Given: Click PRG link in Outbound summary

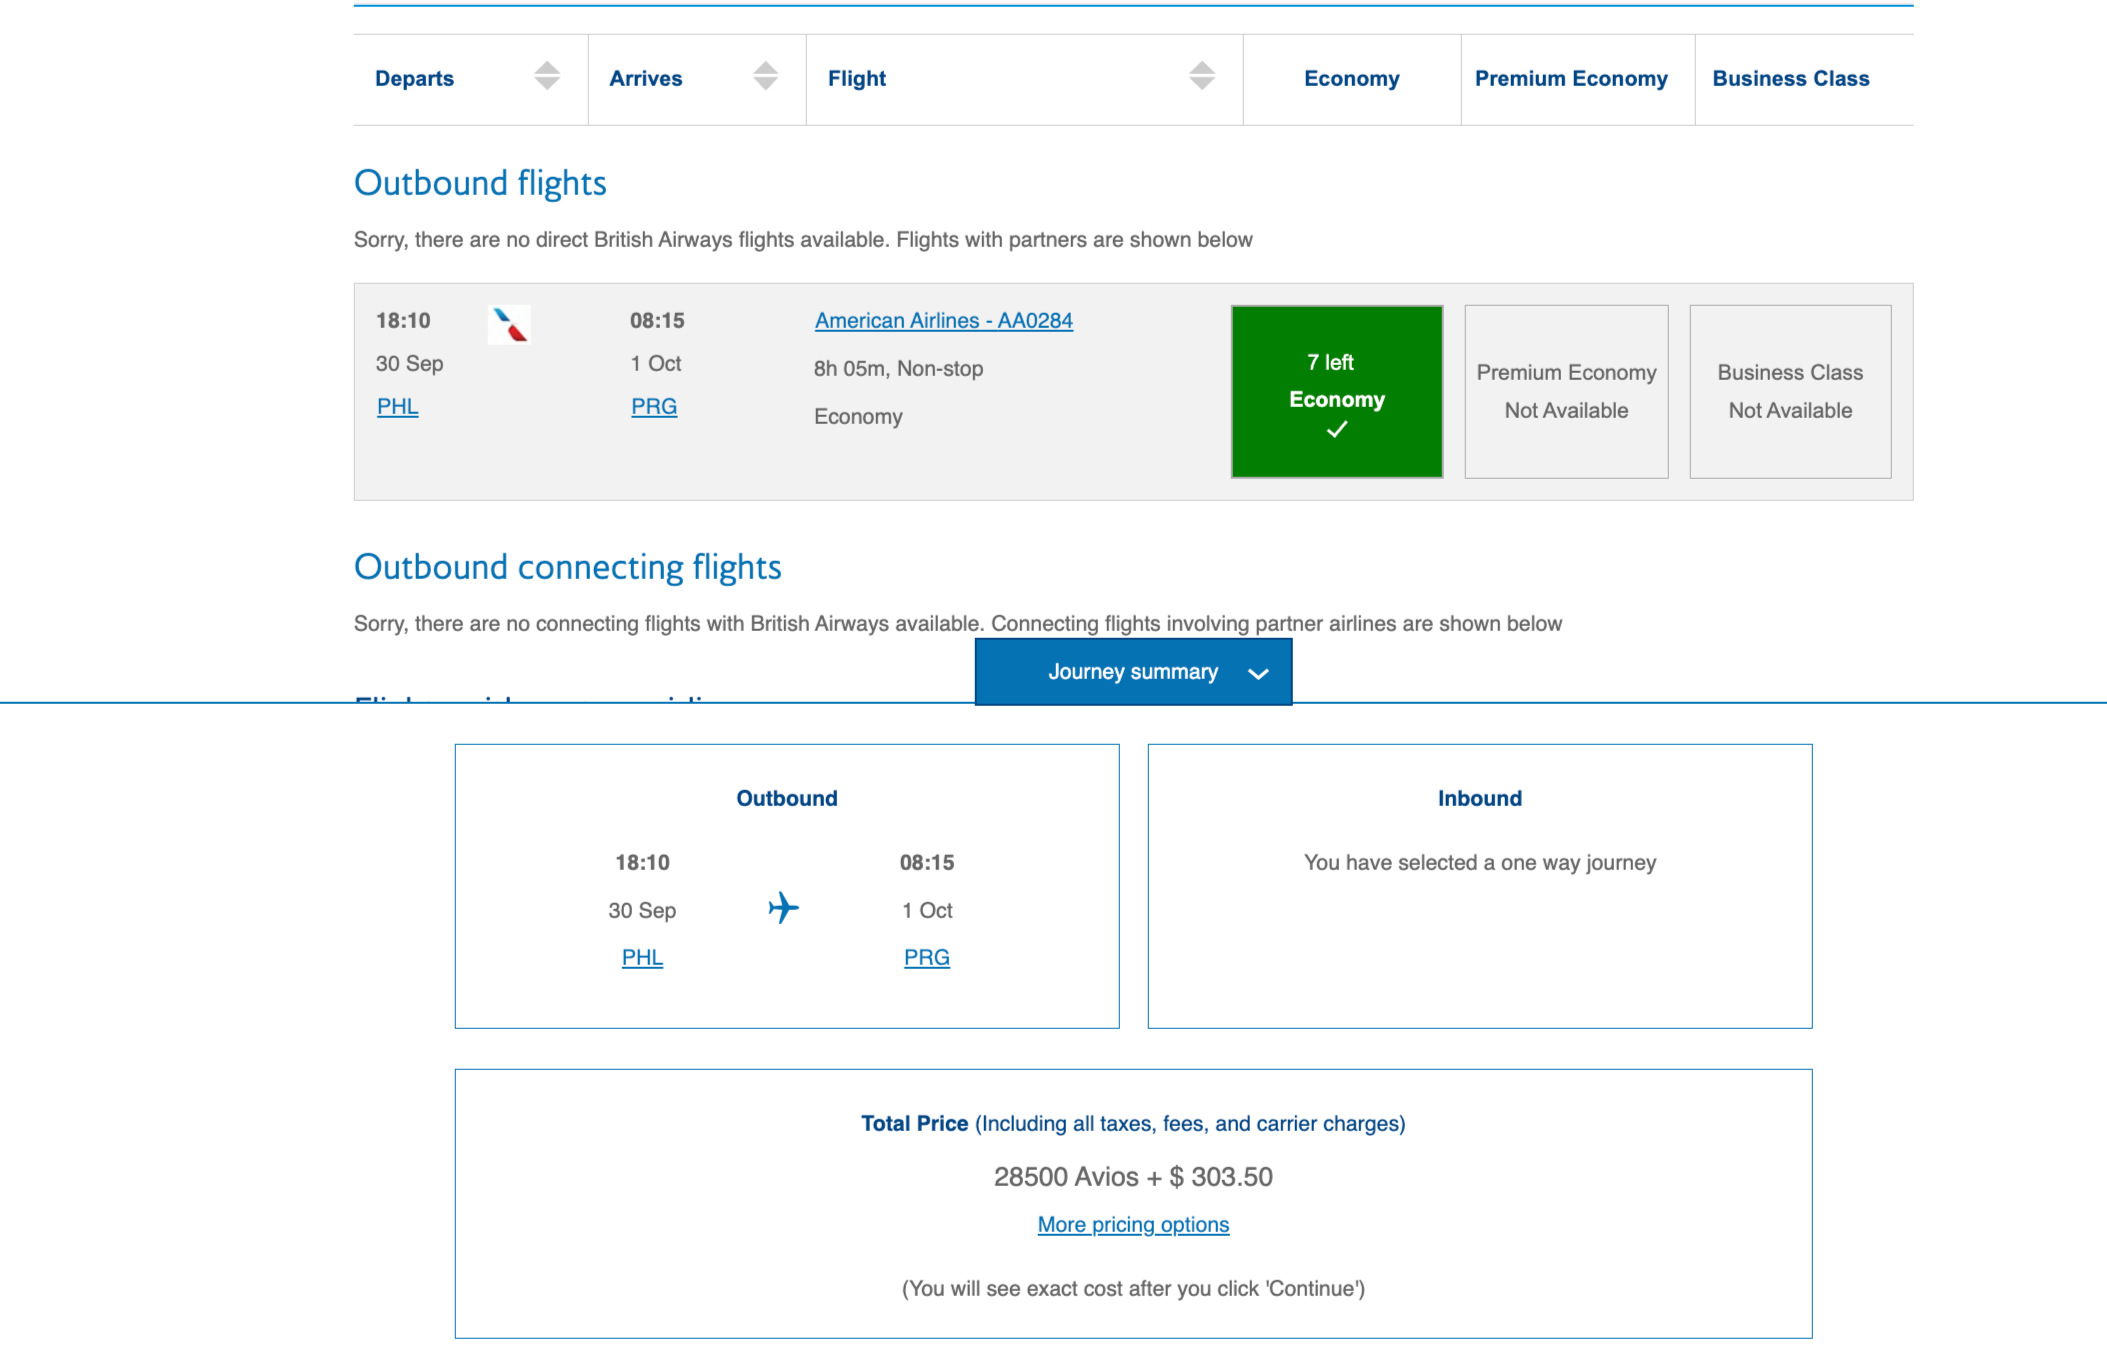Looking at the screenshot, I should (x=926, y=958).
